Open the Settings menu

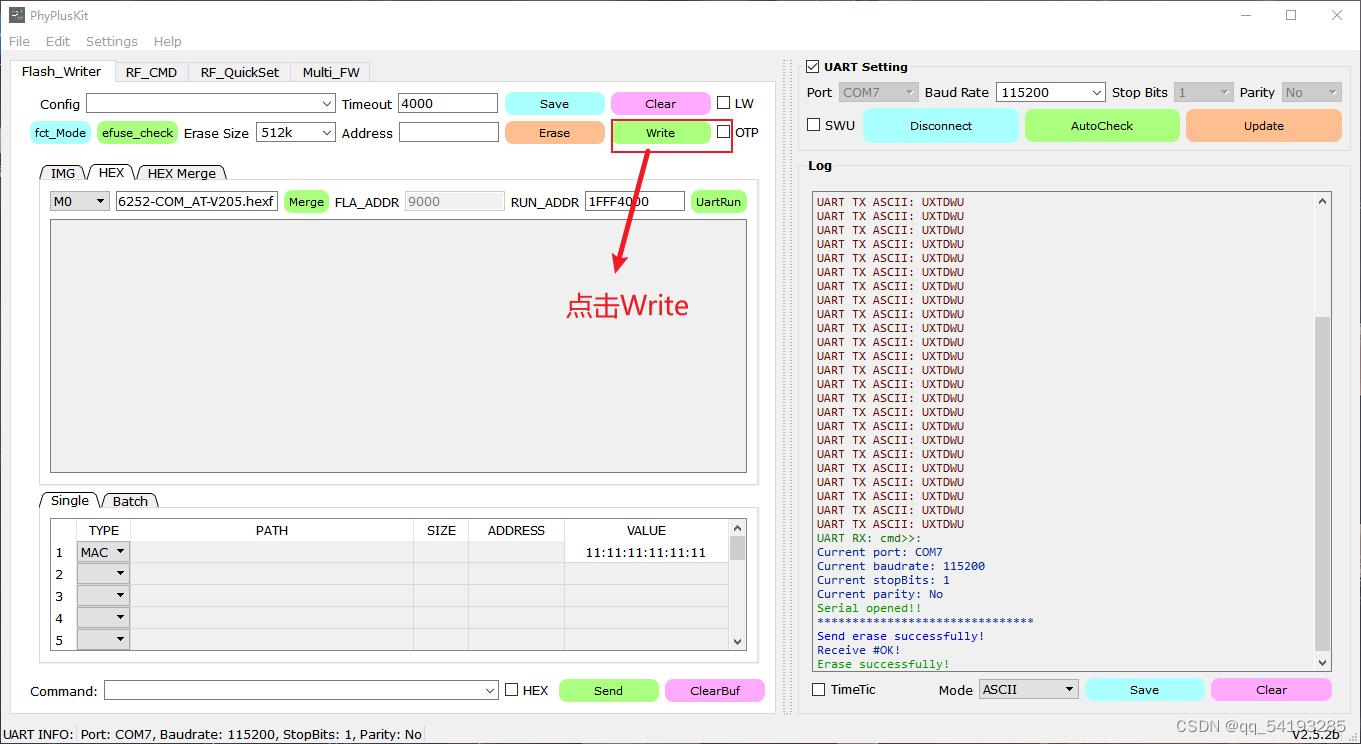(x=112, y=41)
